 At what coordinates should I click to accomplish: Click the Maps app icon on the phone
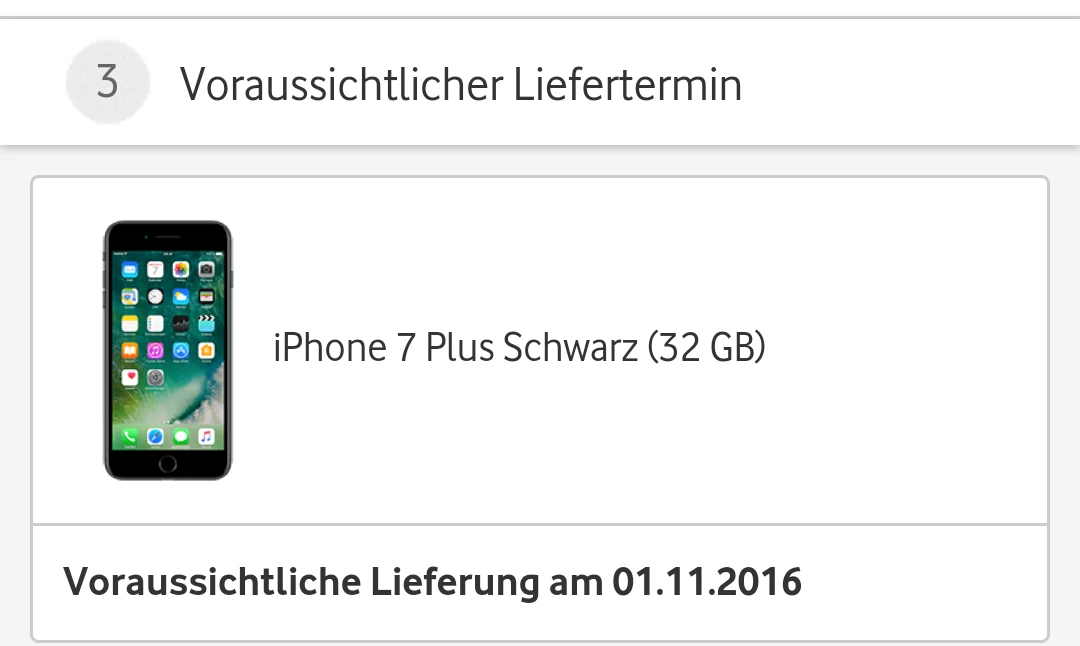pyautogui.click(x=129, y=297)
